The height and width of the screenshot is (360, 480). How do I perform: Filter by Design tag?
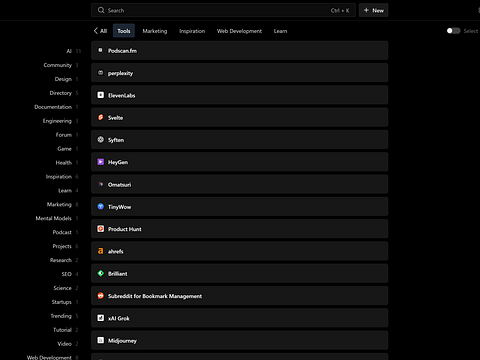[x=63, y=79]
